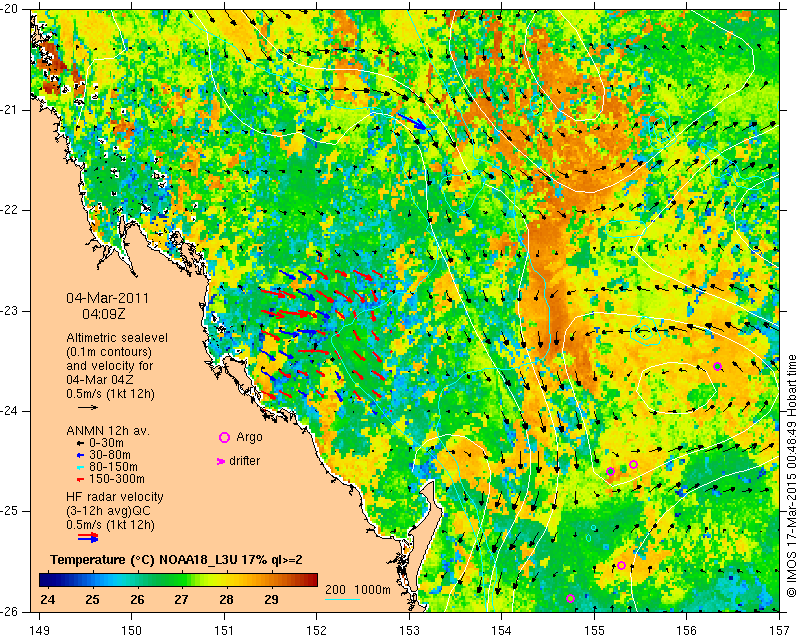The width and height of the screenshot is (800, 640).
Task: Click the Temperature (°C) NOAA18_L3U title
Action: click(x=177, y=559)
